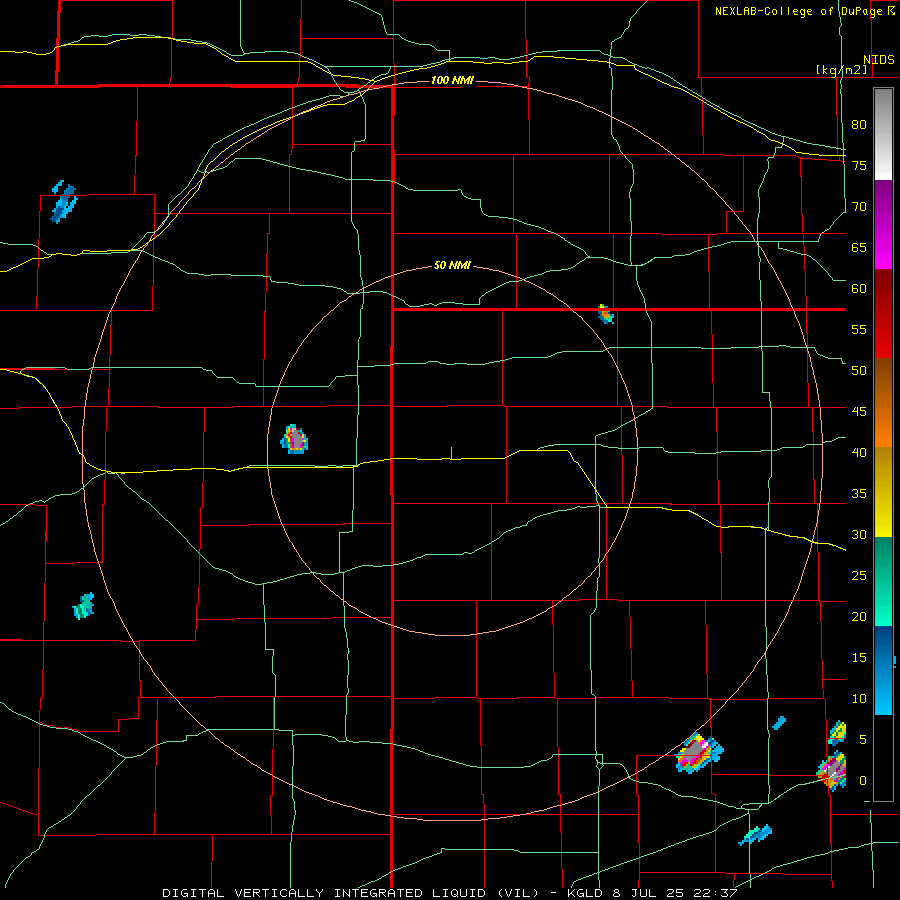Click the gray-white top segment of the color bar

(x=883, y=135)
